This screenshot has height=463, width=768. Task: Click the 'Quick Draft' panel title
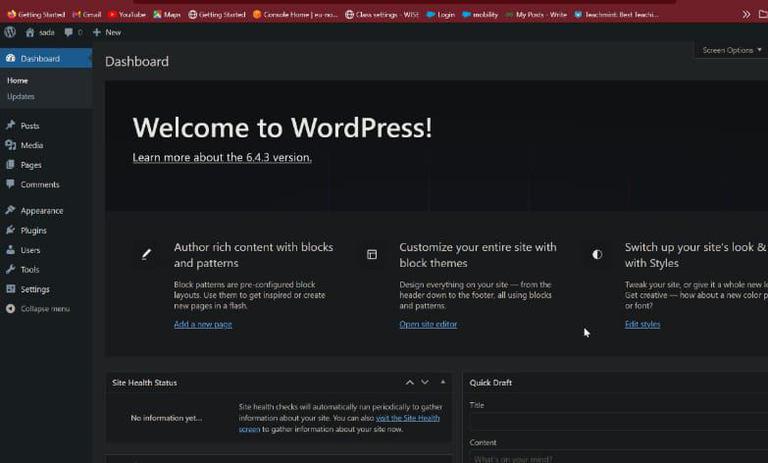point(491,383)
